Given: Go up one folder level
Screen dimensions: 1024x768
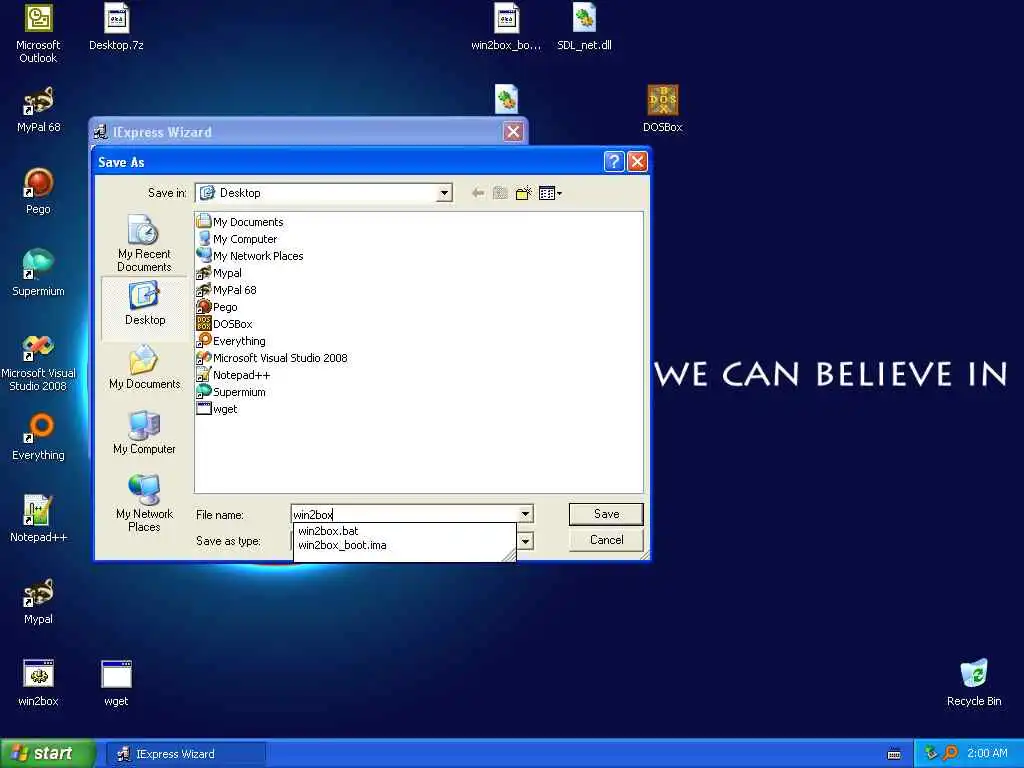Looking at the screenshot, I should (500, 193).
